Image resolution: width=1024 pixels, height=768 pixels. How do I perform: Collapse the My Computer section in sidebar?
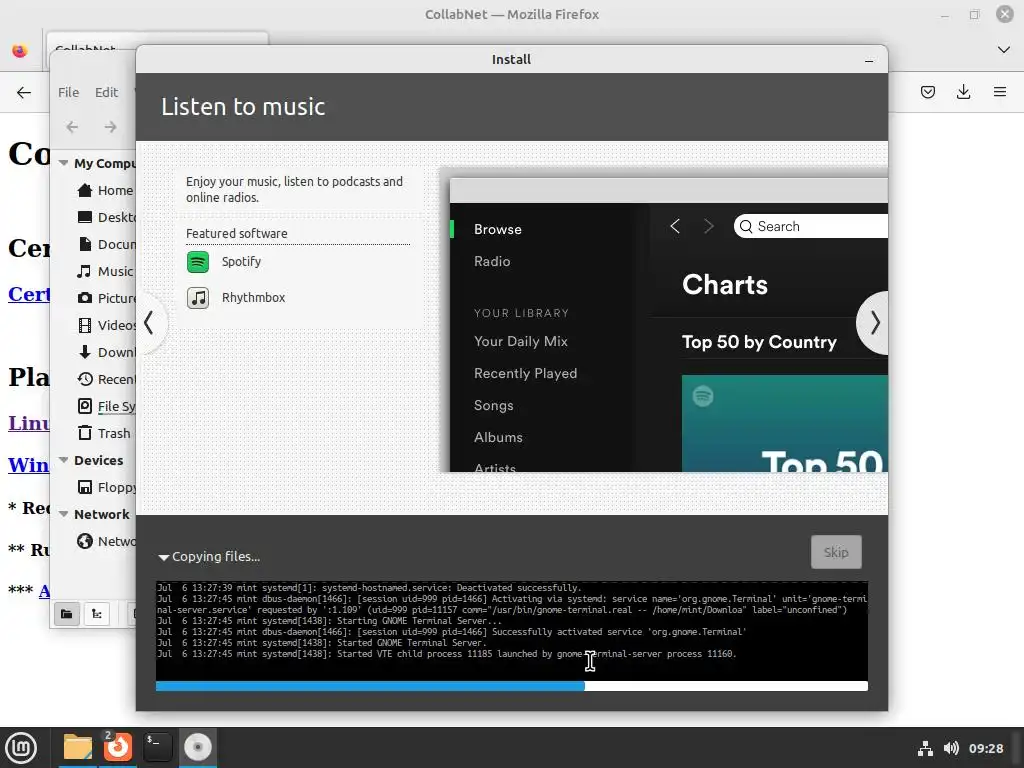(63, 163)
